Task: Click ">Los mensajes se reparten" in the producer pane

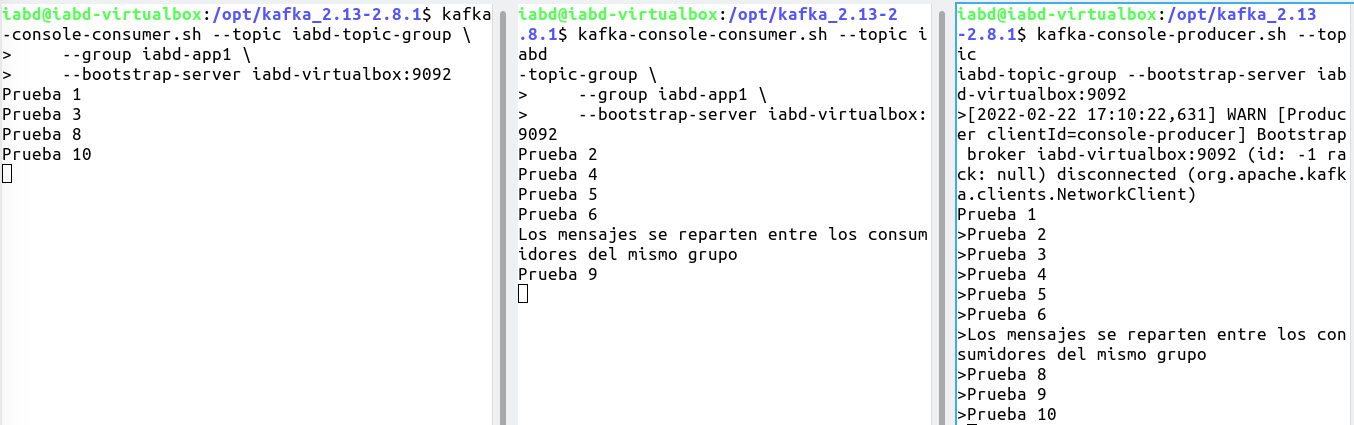Action: [x=1081, y=334]
